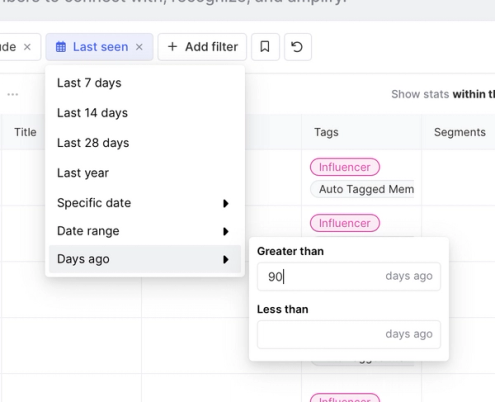Open the three-dots options menu
The height and width of the screenshot is (402, 495).
(x=13, y=95)
